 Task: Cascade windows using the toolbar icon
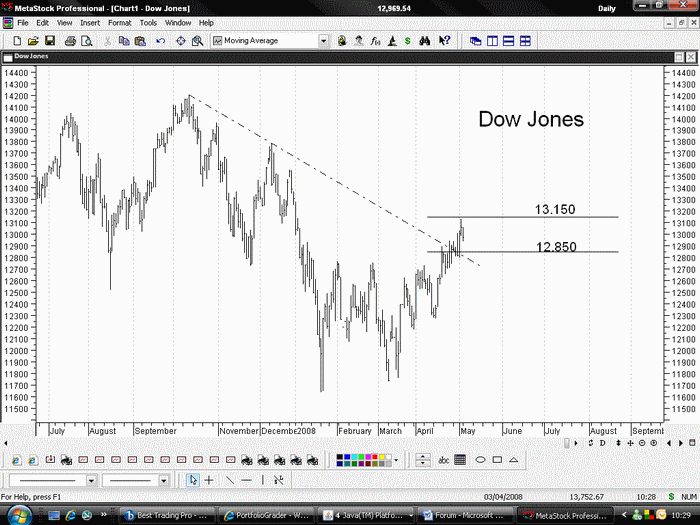475,41
